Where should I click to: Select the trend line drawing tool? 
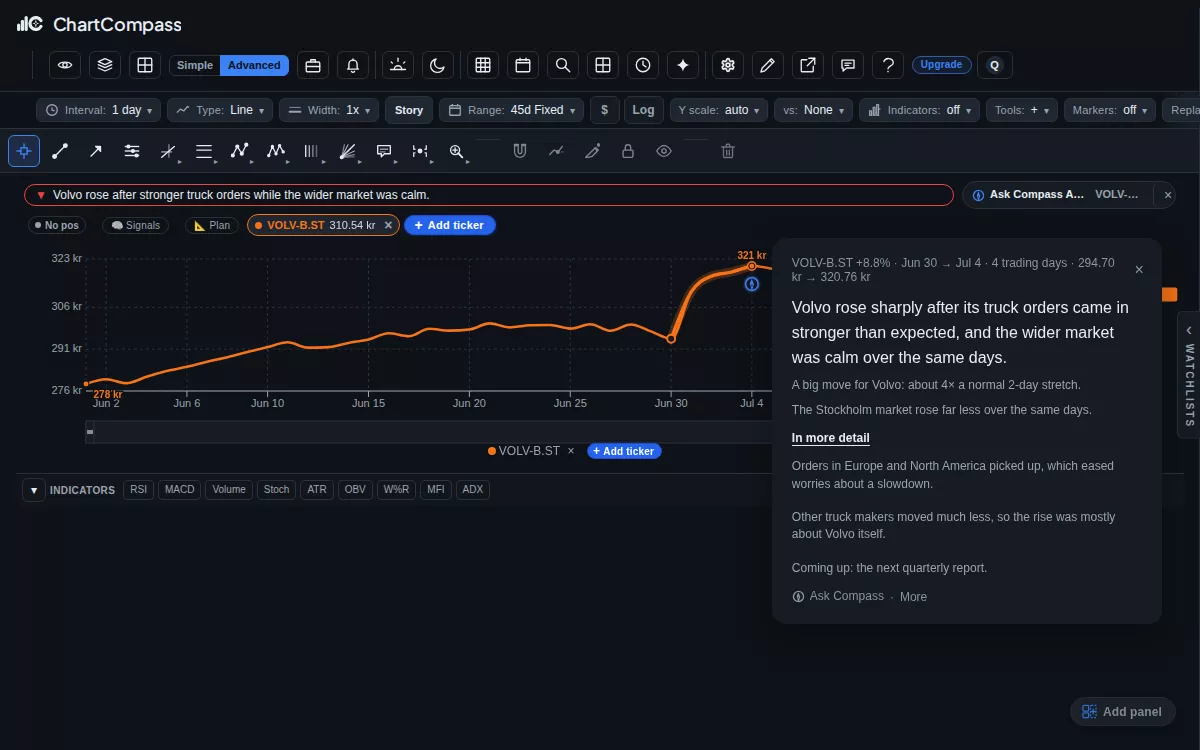tap(60, 151)
